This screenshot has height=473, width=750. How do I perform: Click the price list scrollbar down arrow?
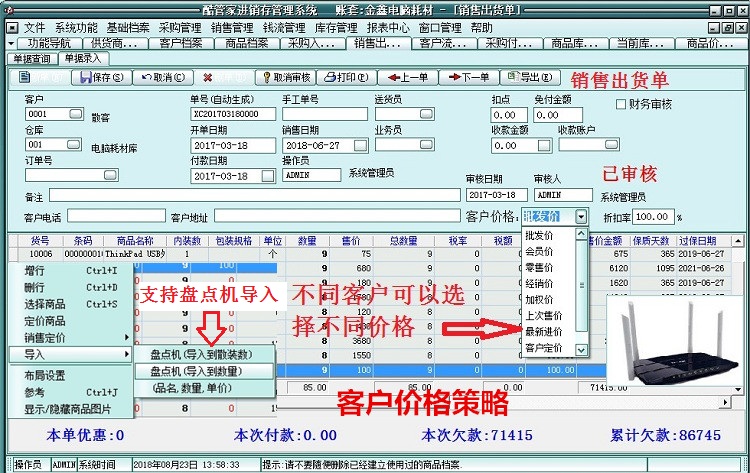[x=581, y=350]
